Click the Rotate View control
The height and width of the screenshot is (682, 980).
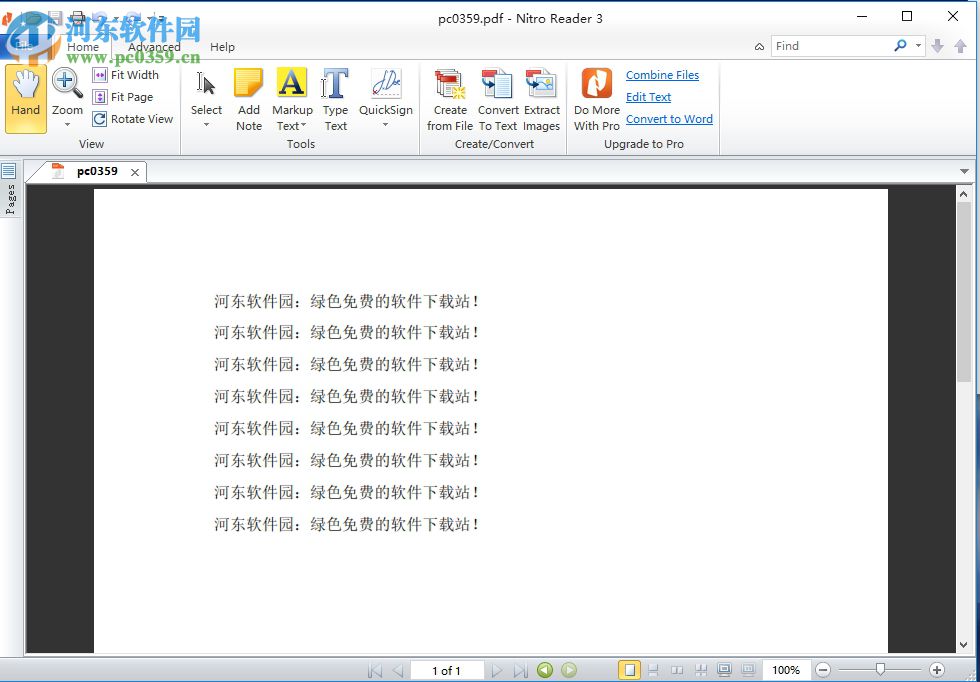[133, 119]
